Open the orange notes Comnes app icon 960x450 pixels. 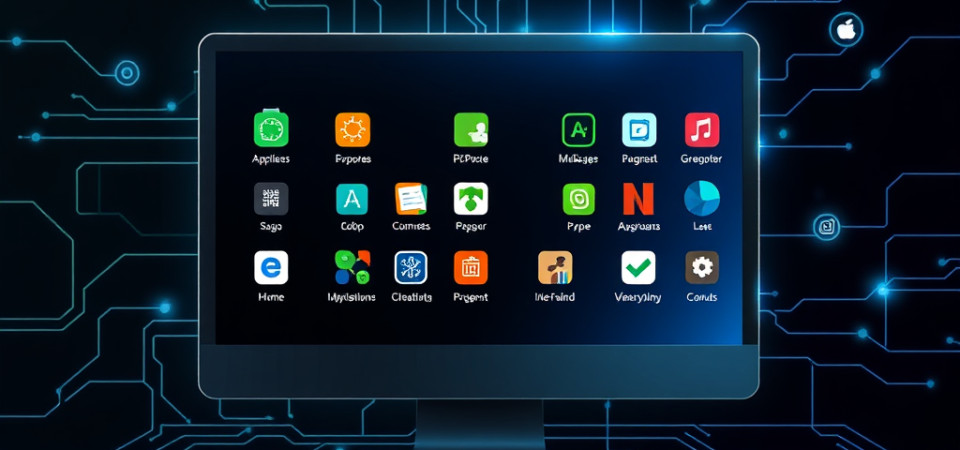point(411,199)
